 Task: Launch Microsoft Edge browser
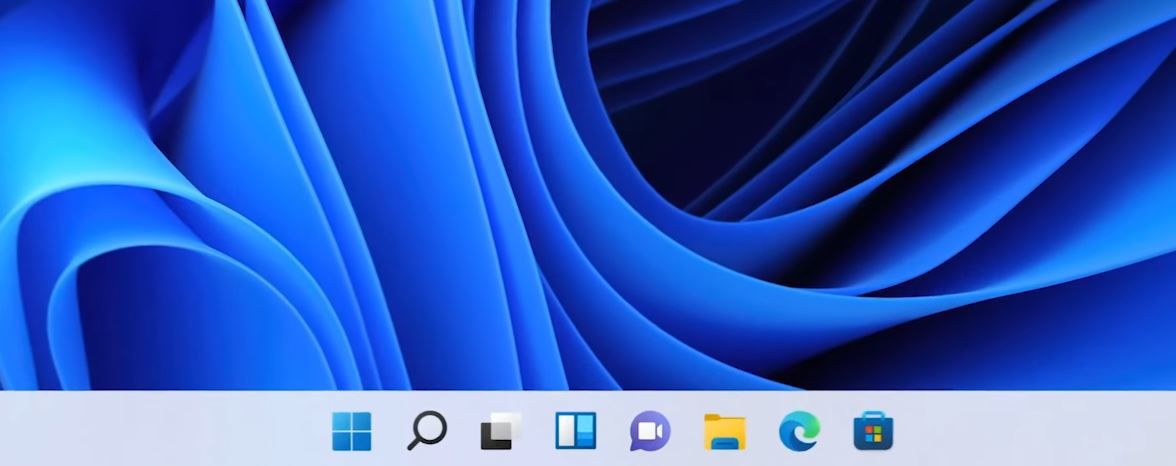(x=799, y=431)
